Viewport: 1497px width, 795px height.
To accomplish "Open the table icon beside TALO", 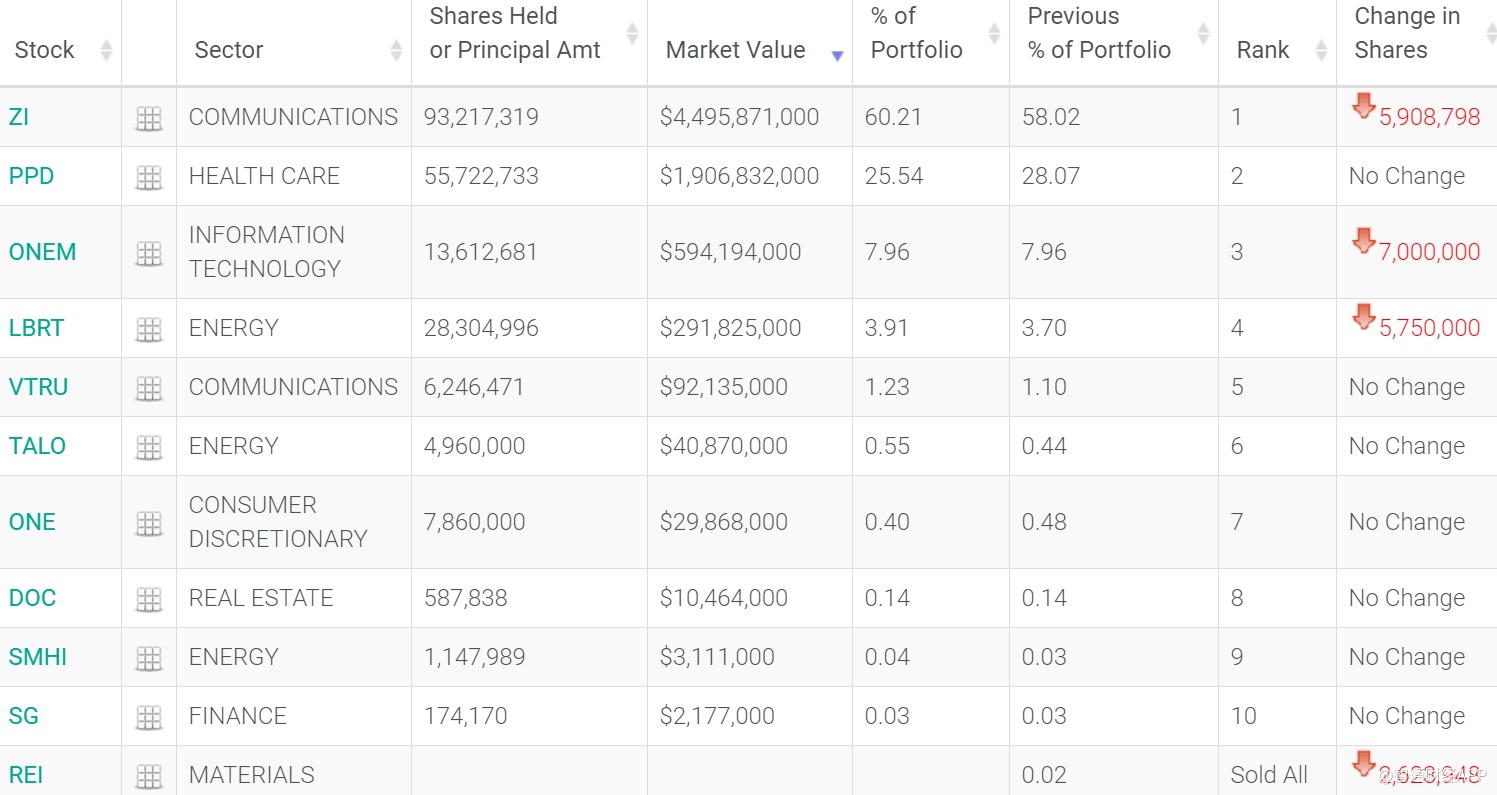I will point(149,447).
